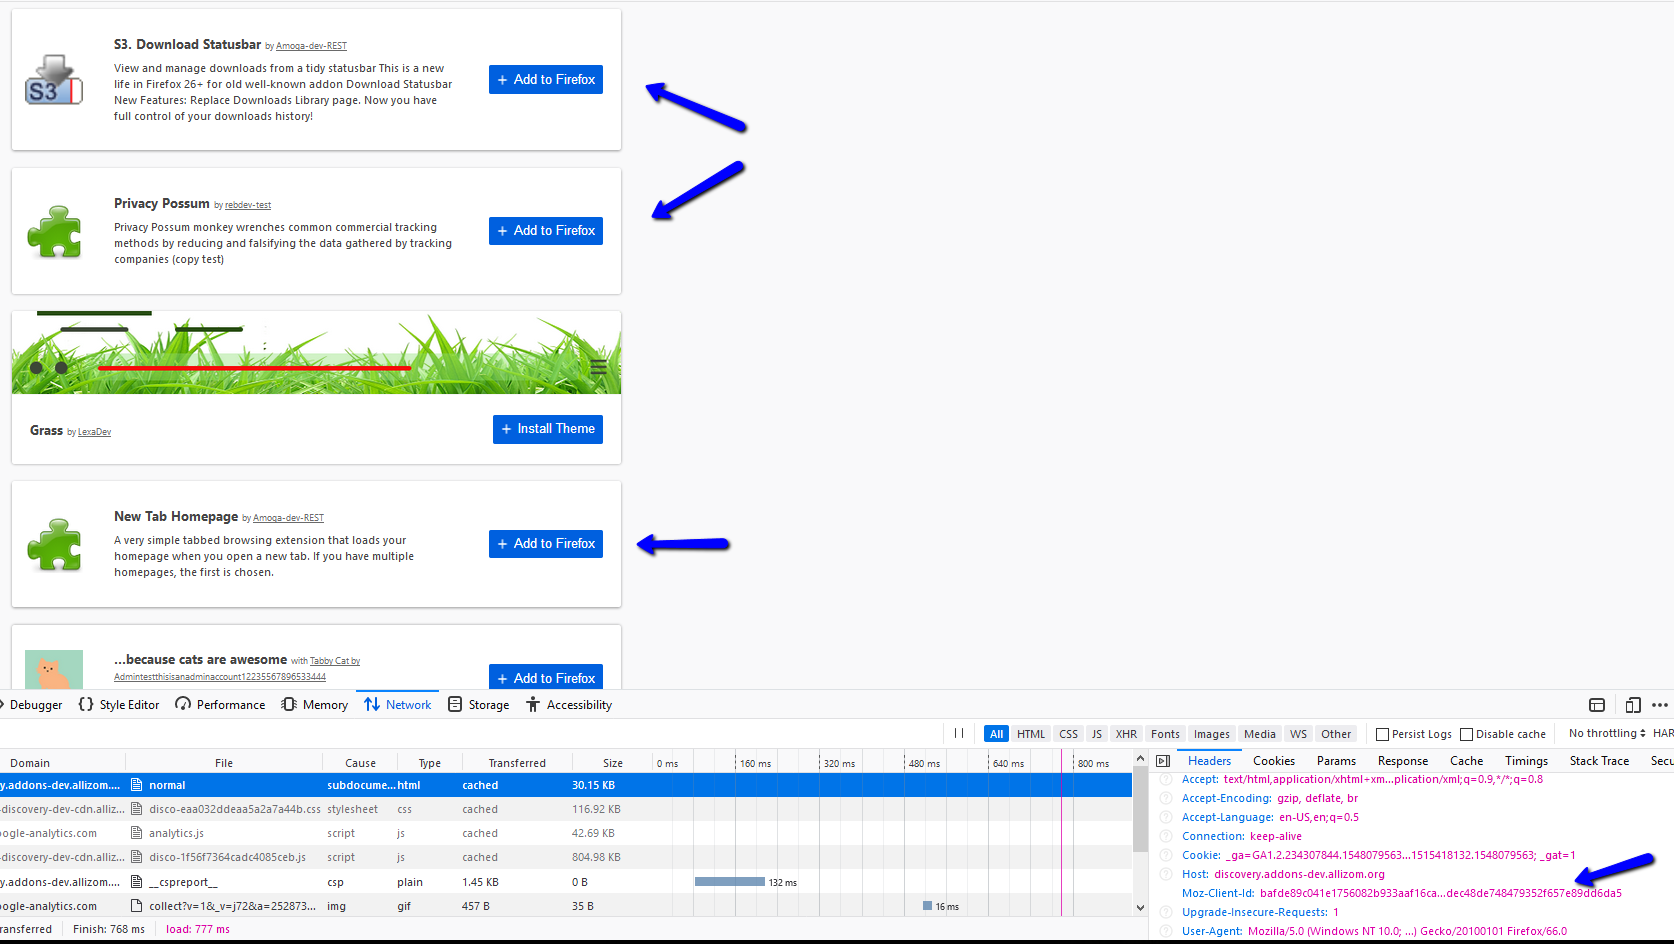Enable the Persist Logs checkbox

[x=1382, y=734]
